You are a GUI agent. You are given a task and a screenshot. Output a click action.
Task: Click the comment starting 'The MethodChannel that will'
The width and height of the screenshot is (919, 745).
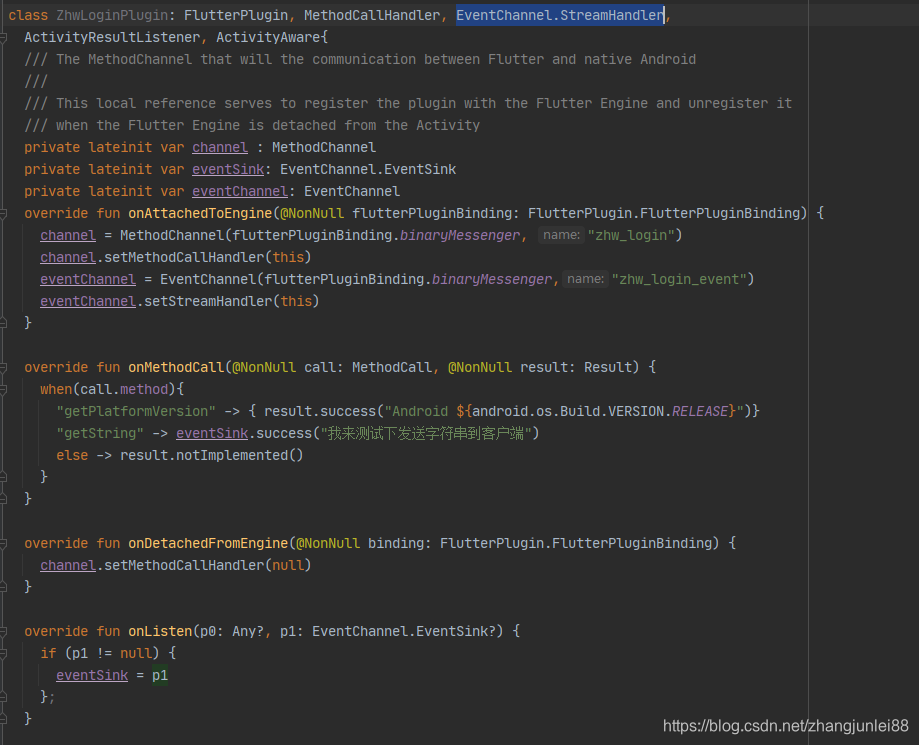(360, 59)
